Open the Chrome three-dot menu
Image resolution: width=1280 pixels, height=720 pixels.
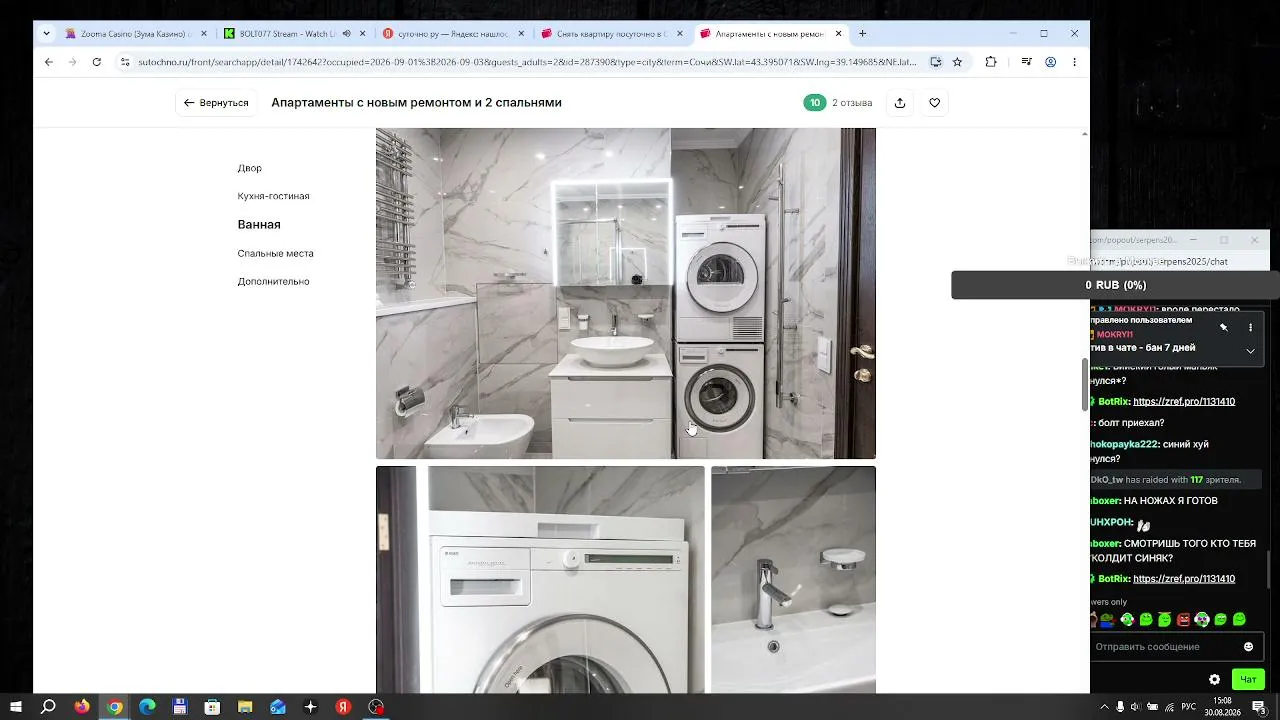[1075, 62]
